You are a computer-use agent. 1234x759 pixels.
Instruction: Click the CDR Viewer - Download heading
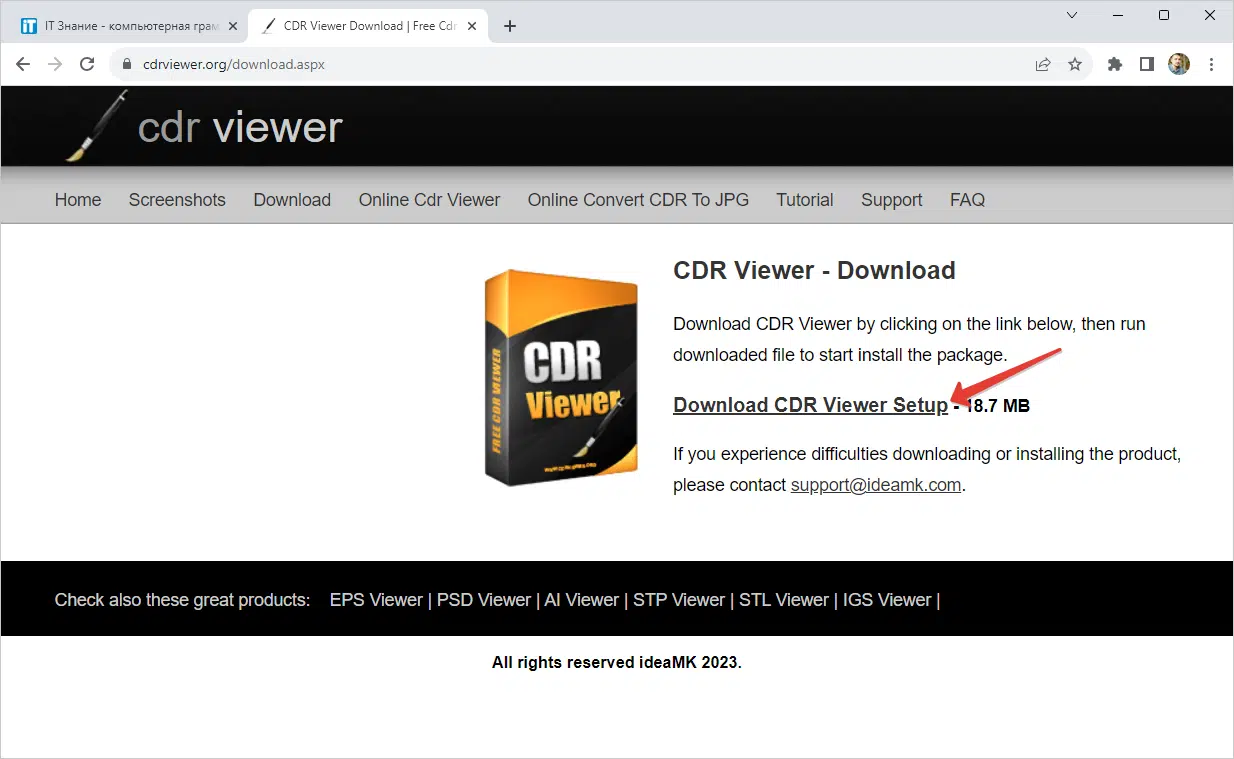814,270
